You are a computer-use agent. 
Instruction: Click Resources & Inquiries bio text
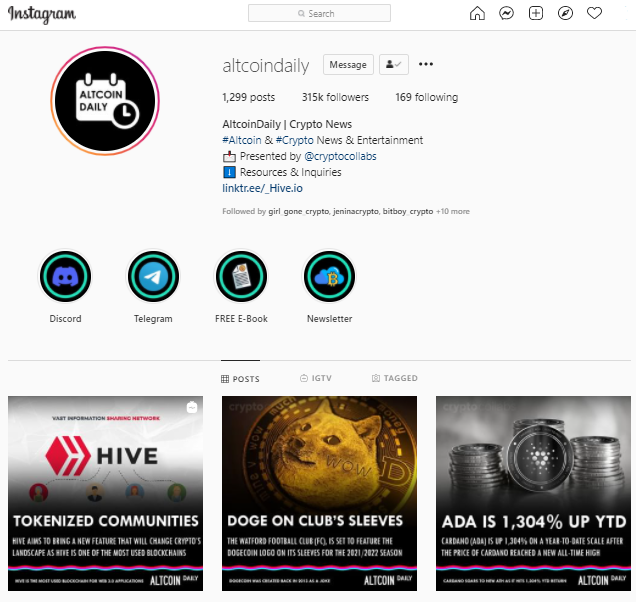[x=290, y=172]
